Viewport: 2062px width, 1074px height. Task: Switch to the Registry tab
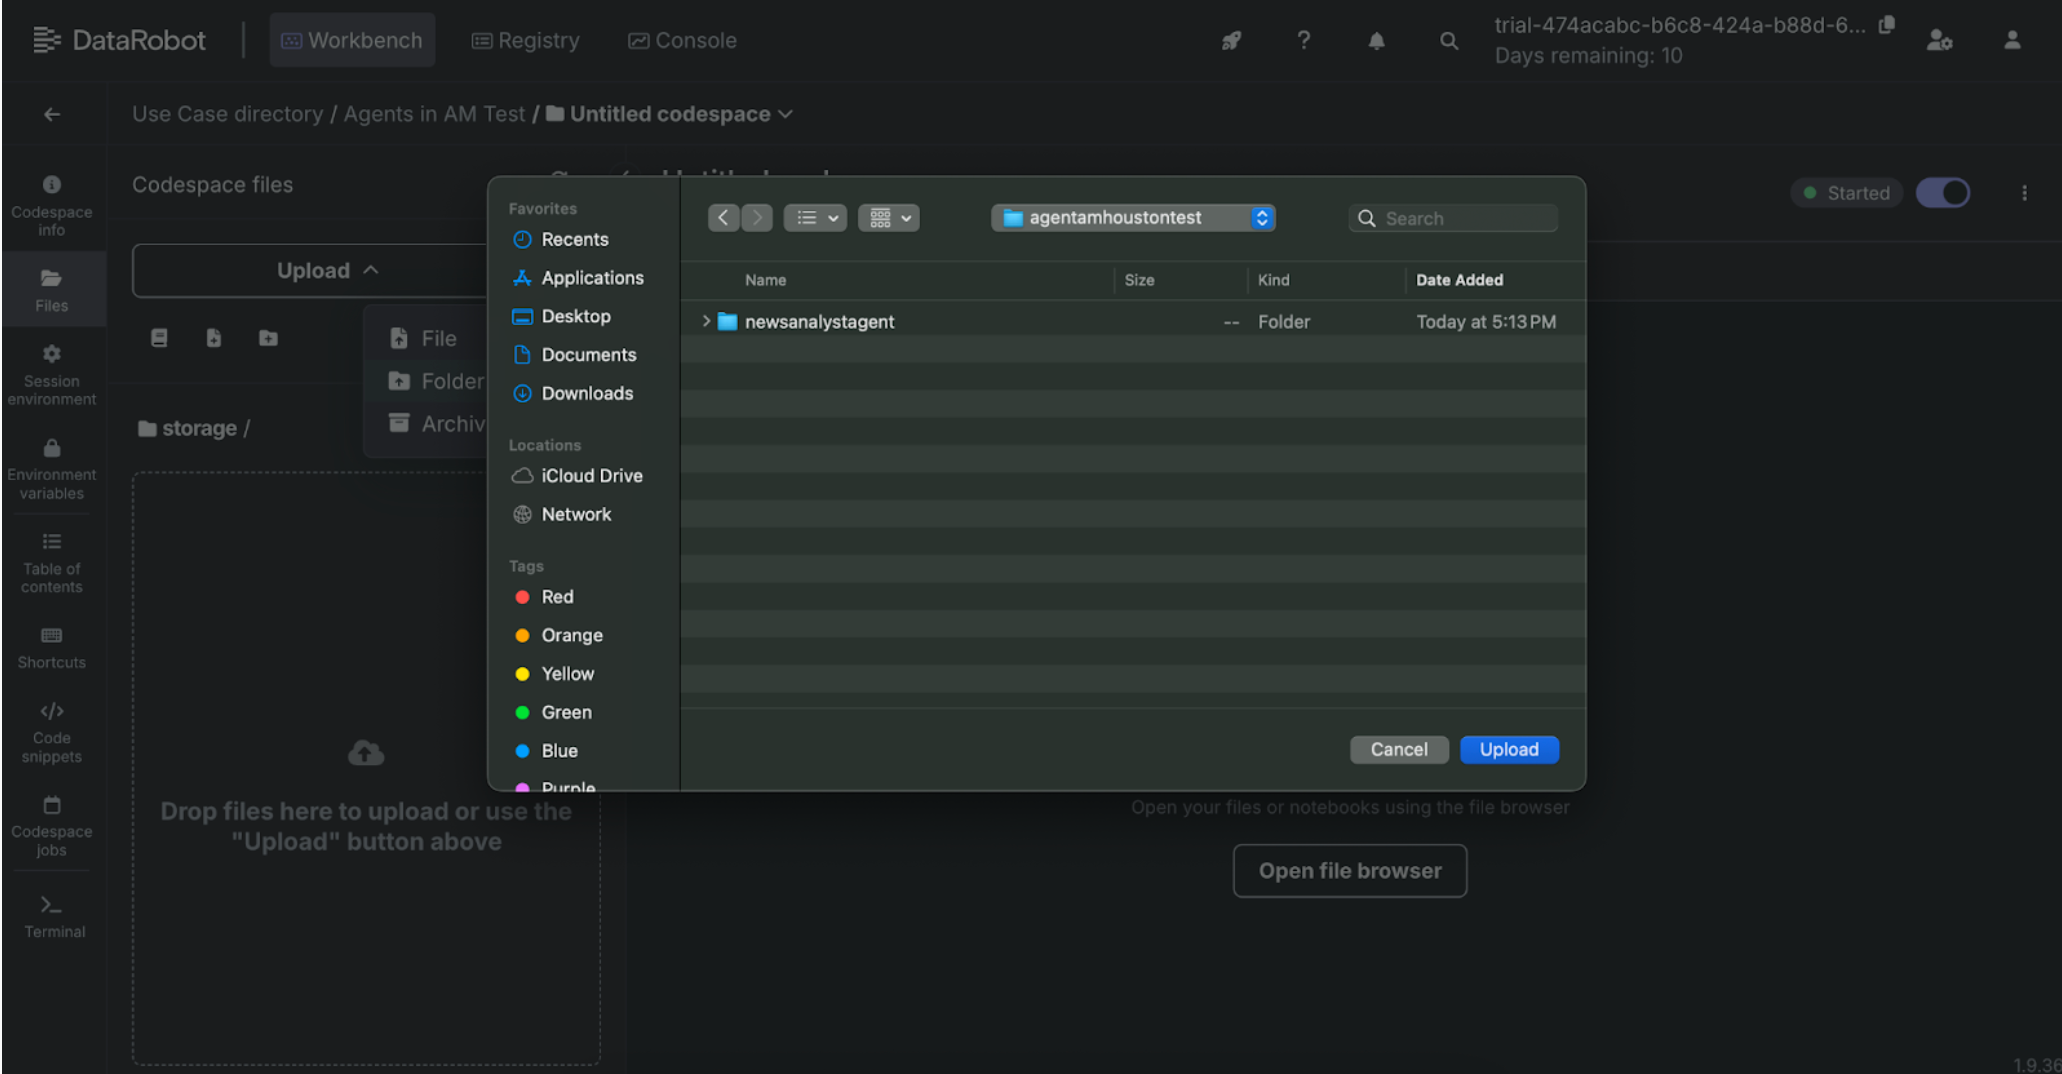526,41
